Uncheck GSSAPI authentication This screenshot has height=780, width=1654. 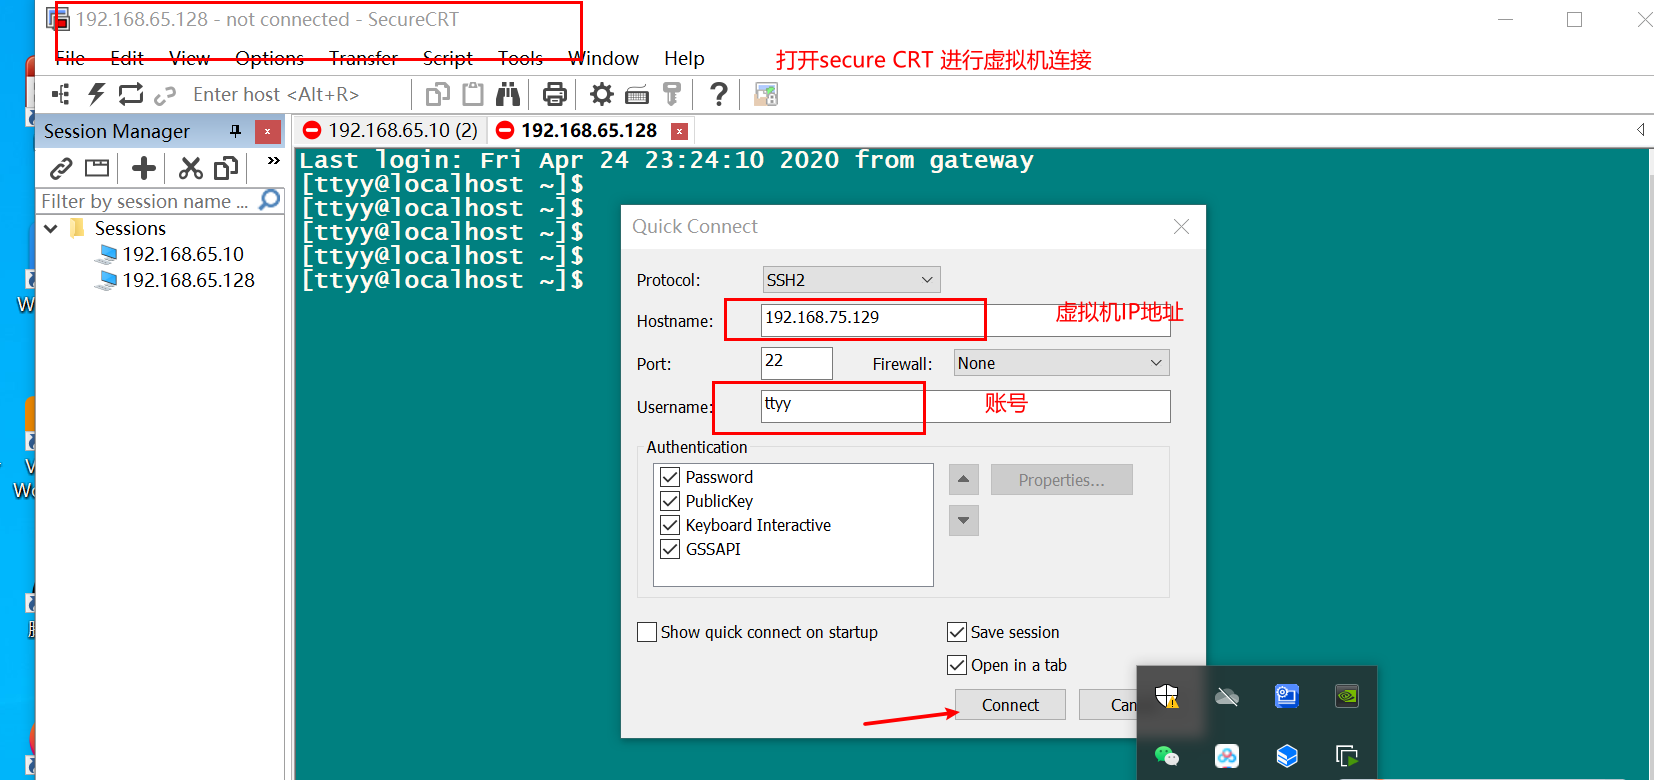tap(670, 549)
